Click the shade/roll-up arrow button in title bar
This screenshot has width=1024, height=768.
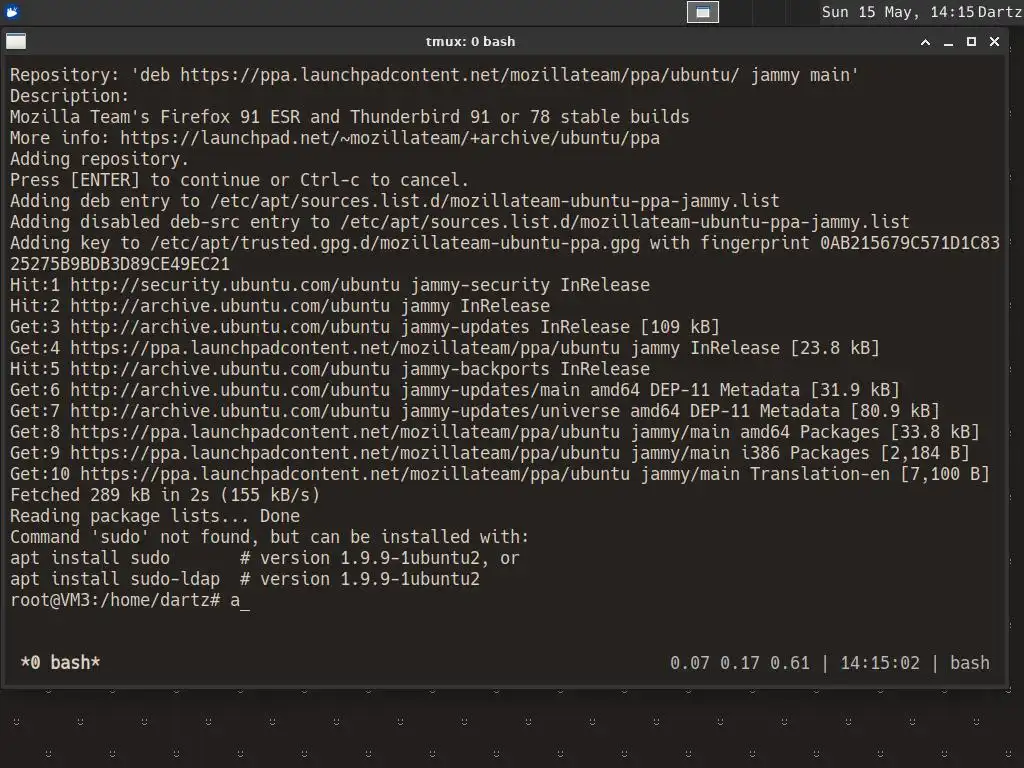(x=925, y=42)
